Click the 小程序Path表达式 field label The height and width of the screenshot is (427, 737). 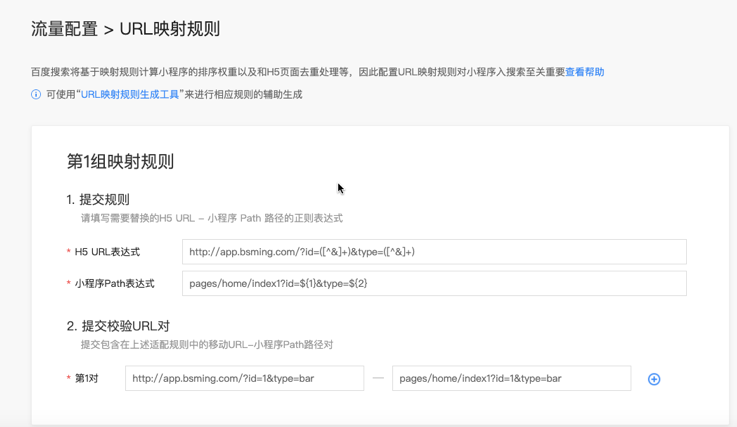pyautogui.click(x=114, y=284)
